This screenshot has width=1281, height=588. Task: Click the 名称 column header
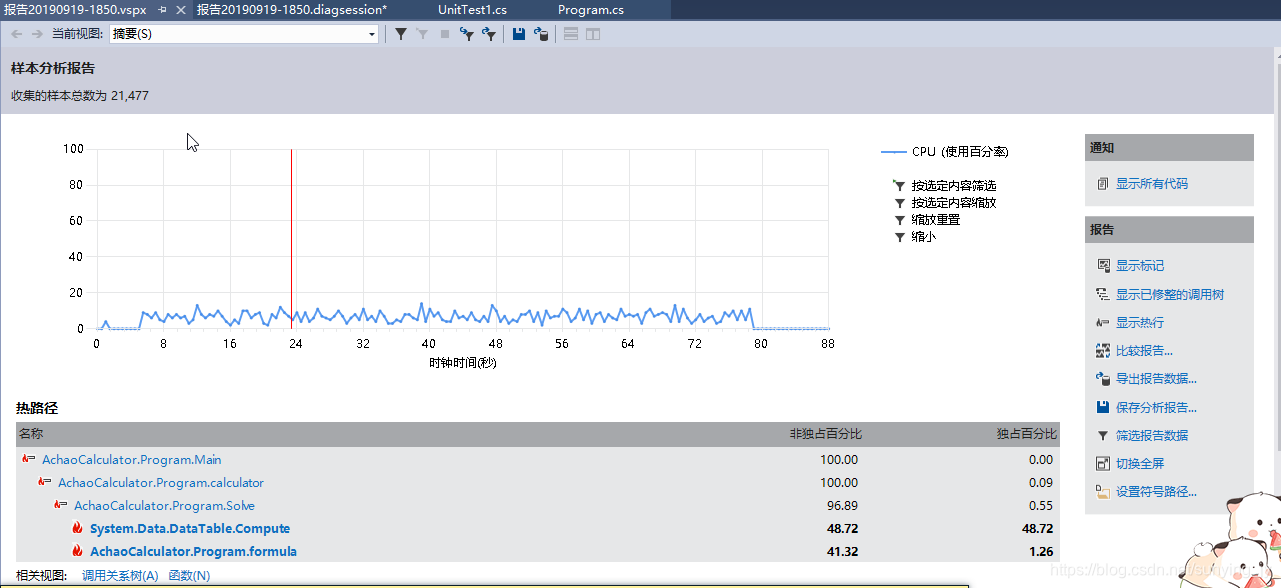pyautogui.click(x=31, y=434)
